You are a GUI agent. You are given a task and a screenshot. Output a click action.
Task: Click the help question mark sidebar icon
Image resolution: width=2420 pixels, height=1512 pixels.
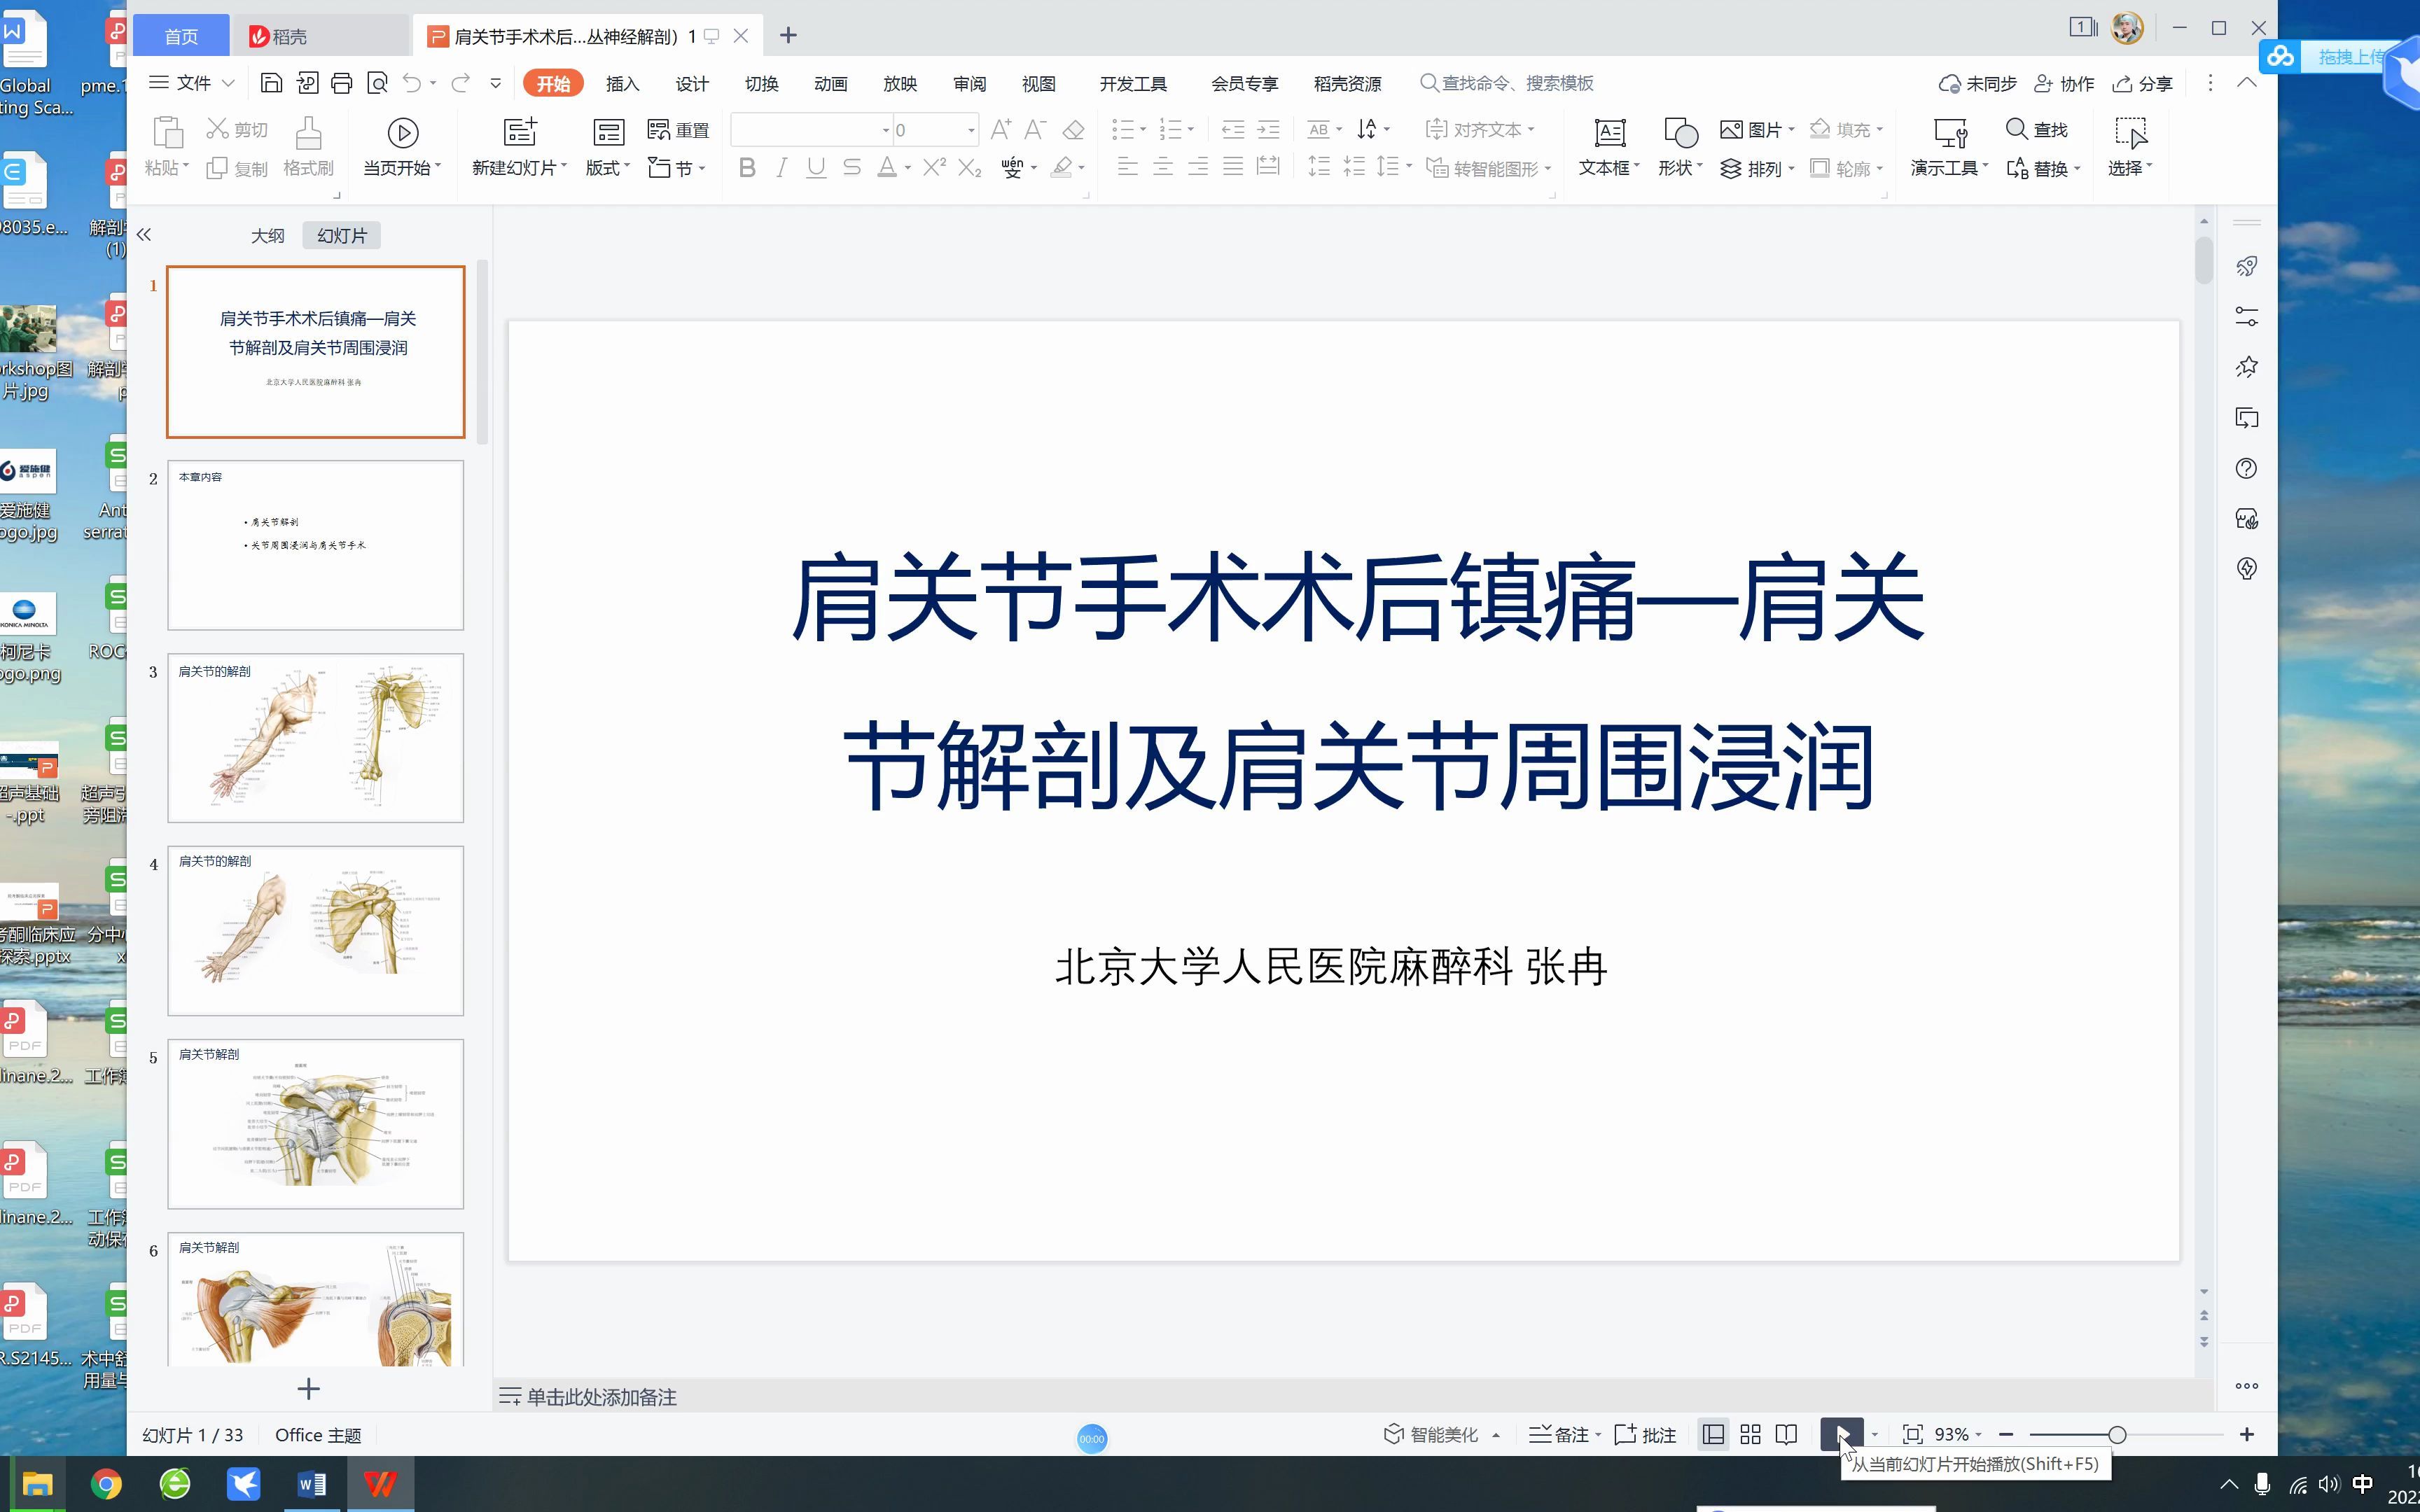point(2246,468)
